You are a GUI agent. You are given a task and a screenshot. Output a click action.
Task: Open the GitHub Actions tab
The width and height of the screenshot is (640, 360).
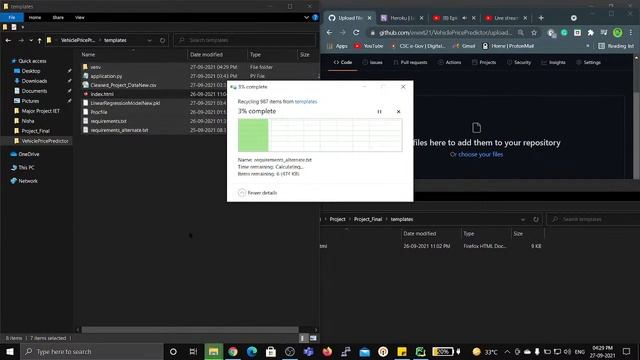coord(449,62)
